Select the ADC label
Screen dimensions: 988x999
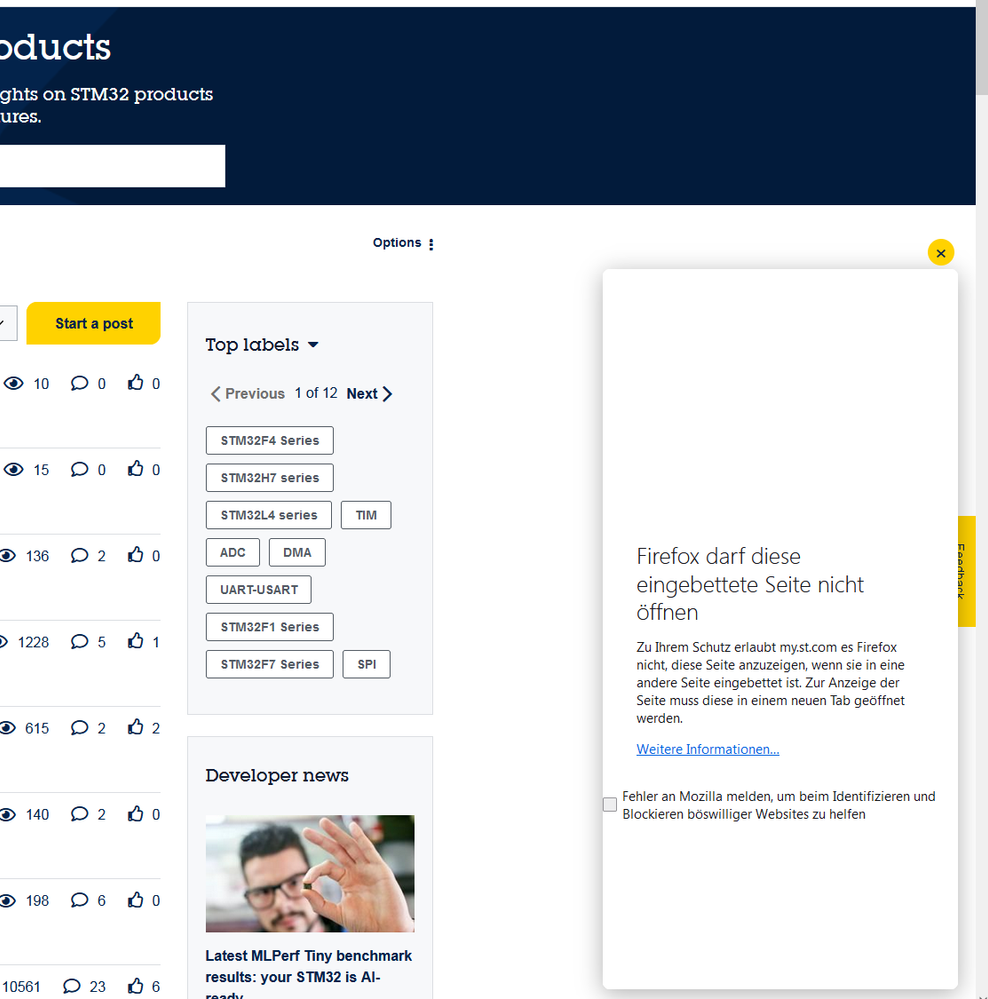pyautogui.click(x=233, y=552)
